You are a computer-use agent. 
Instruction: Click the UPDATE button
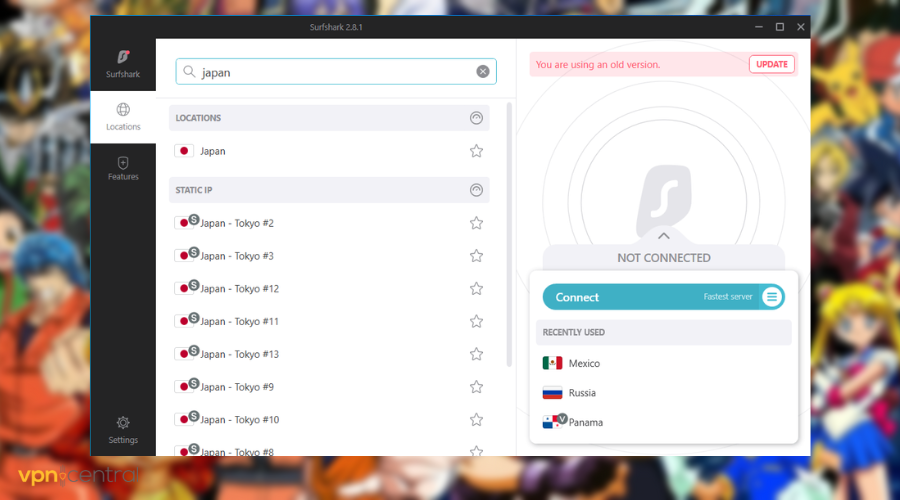[x=772, y=64]
